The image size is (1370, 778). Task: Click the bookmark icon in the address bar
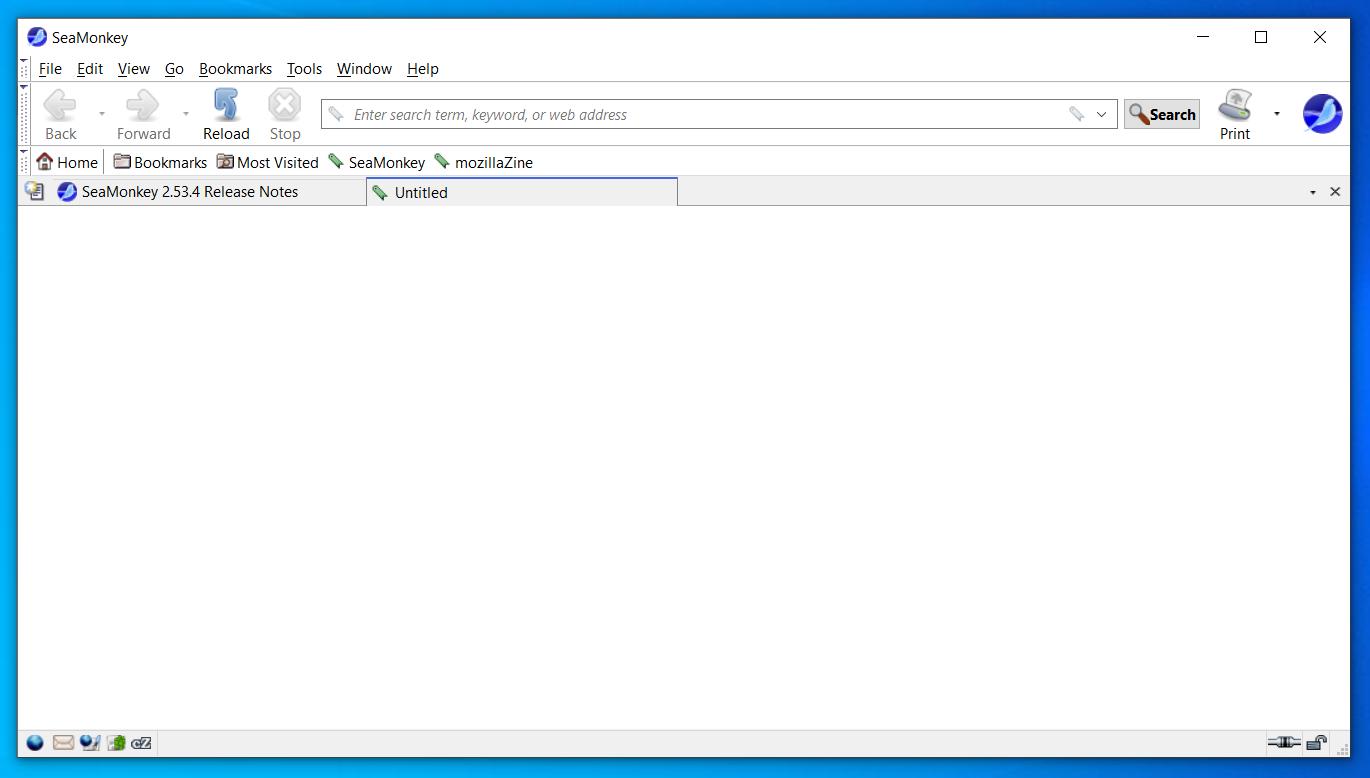pos(336,114)
